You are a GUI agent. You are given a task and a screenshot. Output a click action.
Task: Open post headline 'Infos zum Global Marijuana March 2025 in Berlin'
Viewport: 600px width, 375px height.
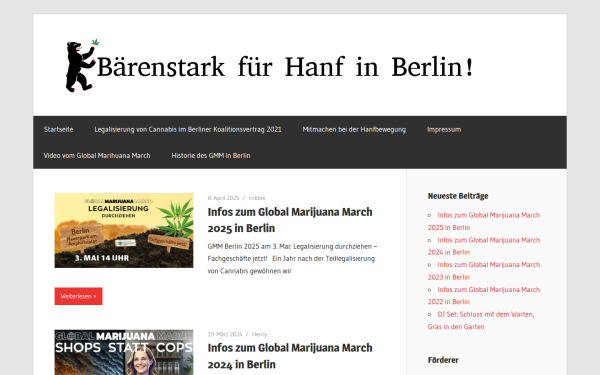pyautogui.click(x=290, y=220)
